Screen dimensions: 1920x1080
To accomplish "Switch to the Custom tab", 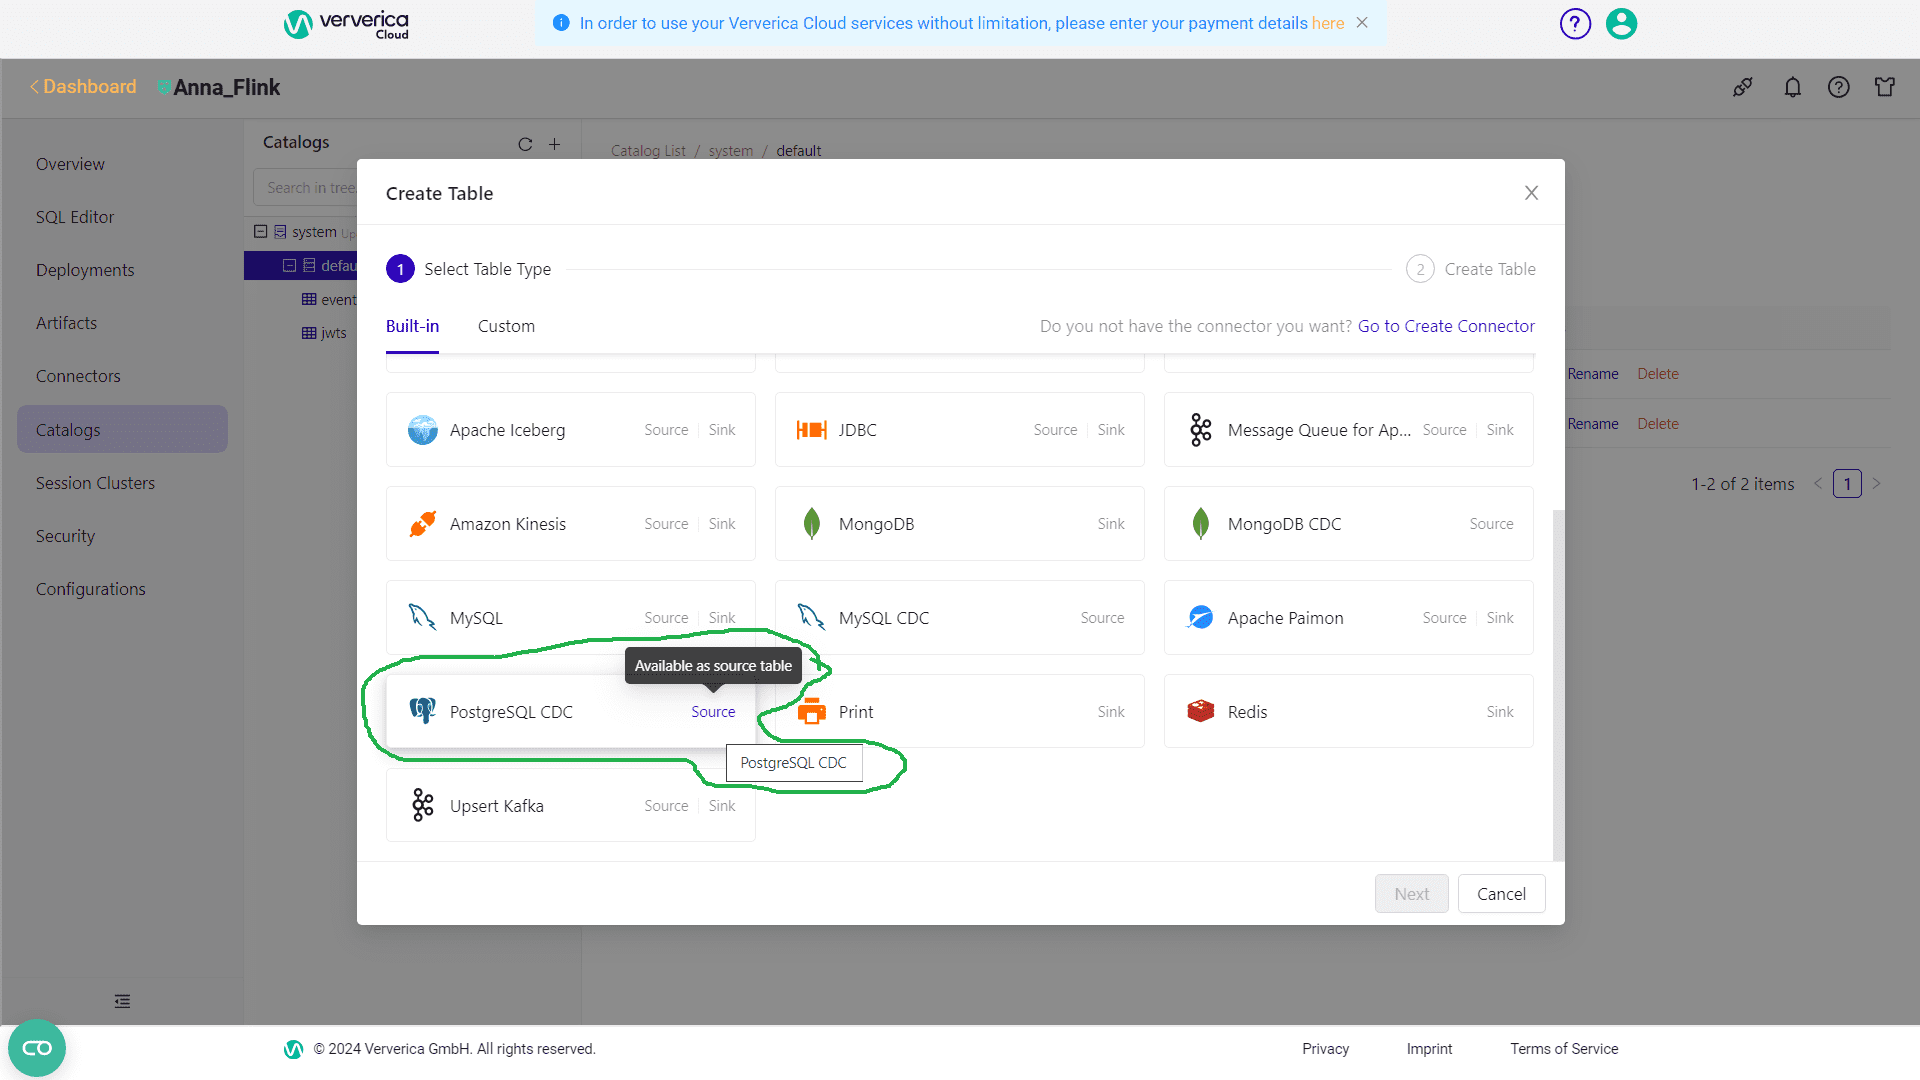I will tap(506, 326).
